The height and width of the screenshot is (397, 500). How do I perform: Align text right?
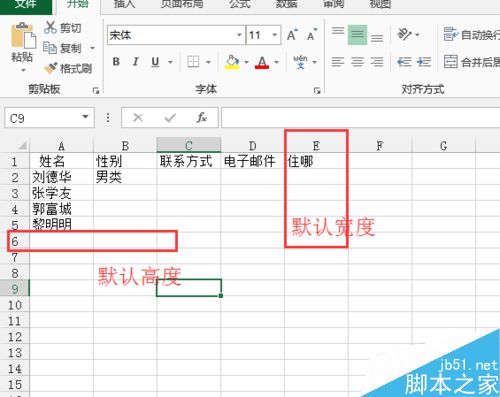point(377,62)
